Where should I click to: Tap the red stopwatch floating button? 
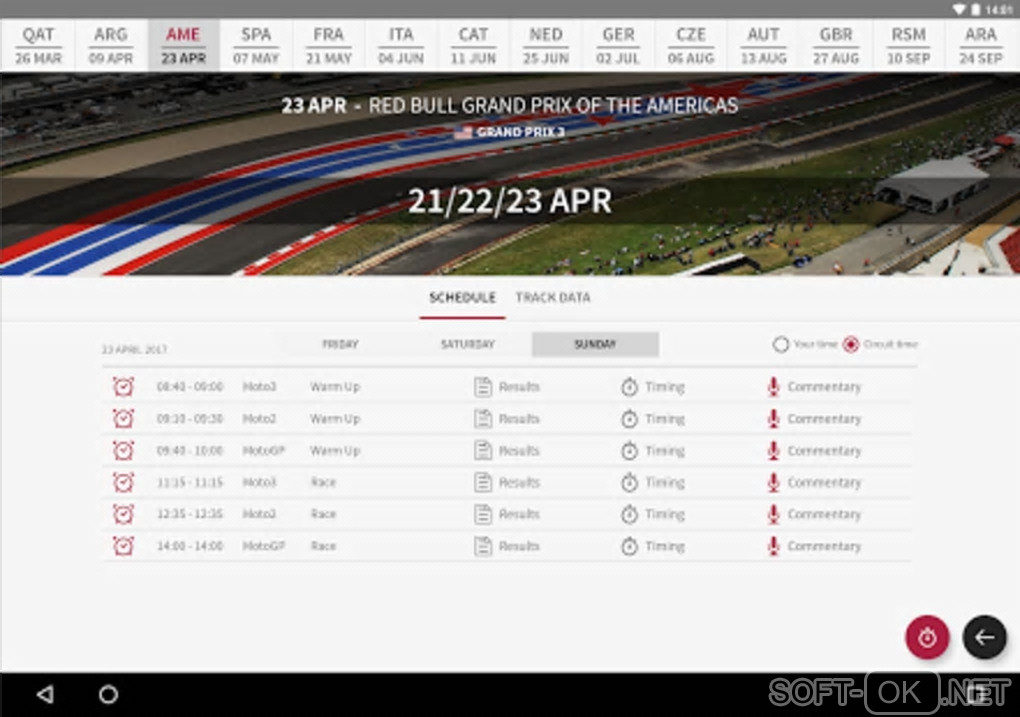927,637
